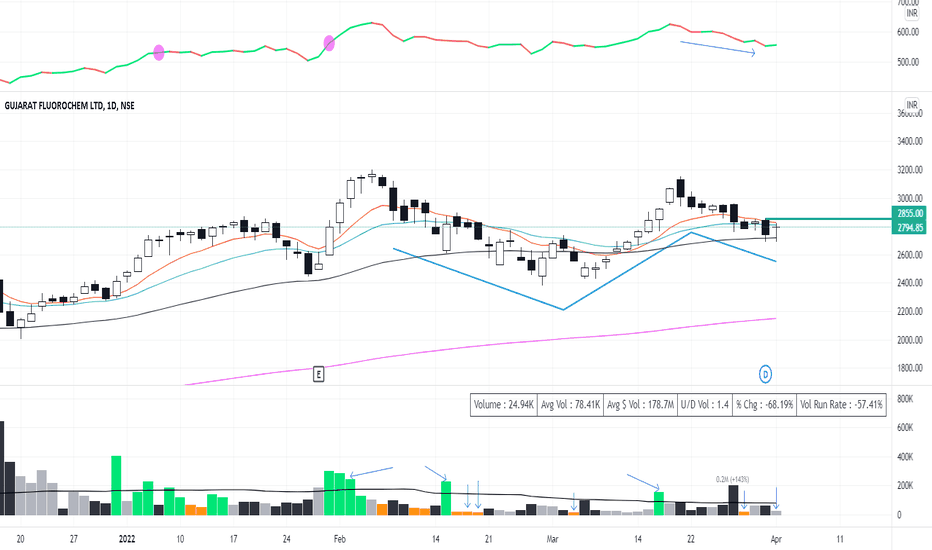The height and width of the screenshot is (550, 932).
Task: Click the '2022' year label on time axis
Action: (x=127, y=539)
